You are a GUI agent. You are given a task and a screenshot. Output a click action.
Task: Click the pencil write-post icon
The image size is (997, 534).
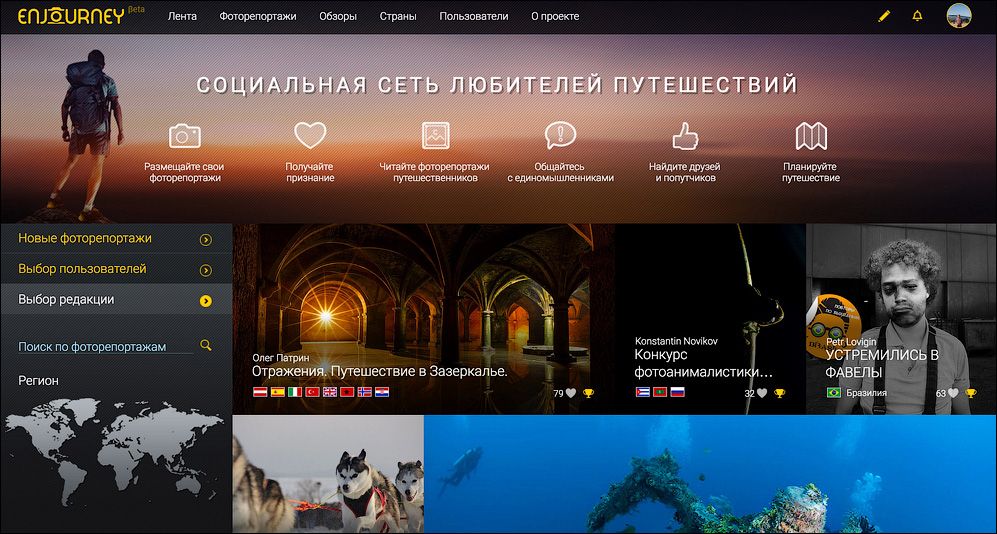[884, 17]
